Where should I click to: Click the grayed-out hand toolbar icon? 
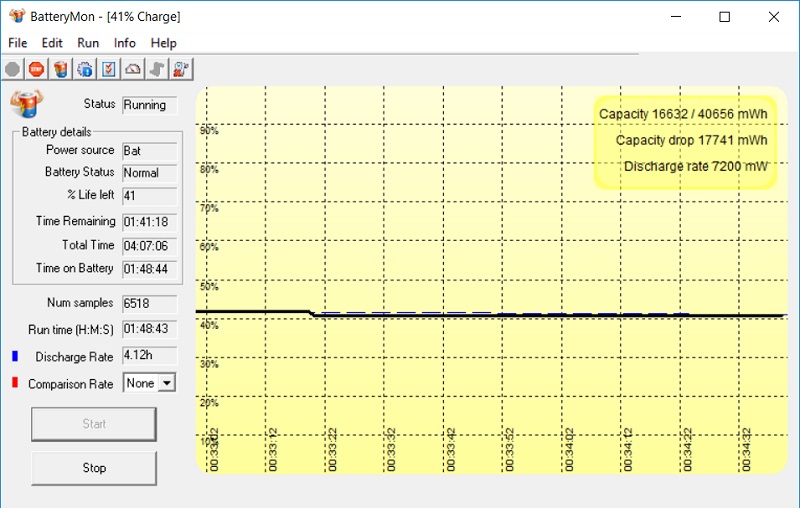[x=157, y=69]
